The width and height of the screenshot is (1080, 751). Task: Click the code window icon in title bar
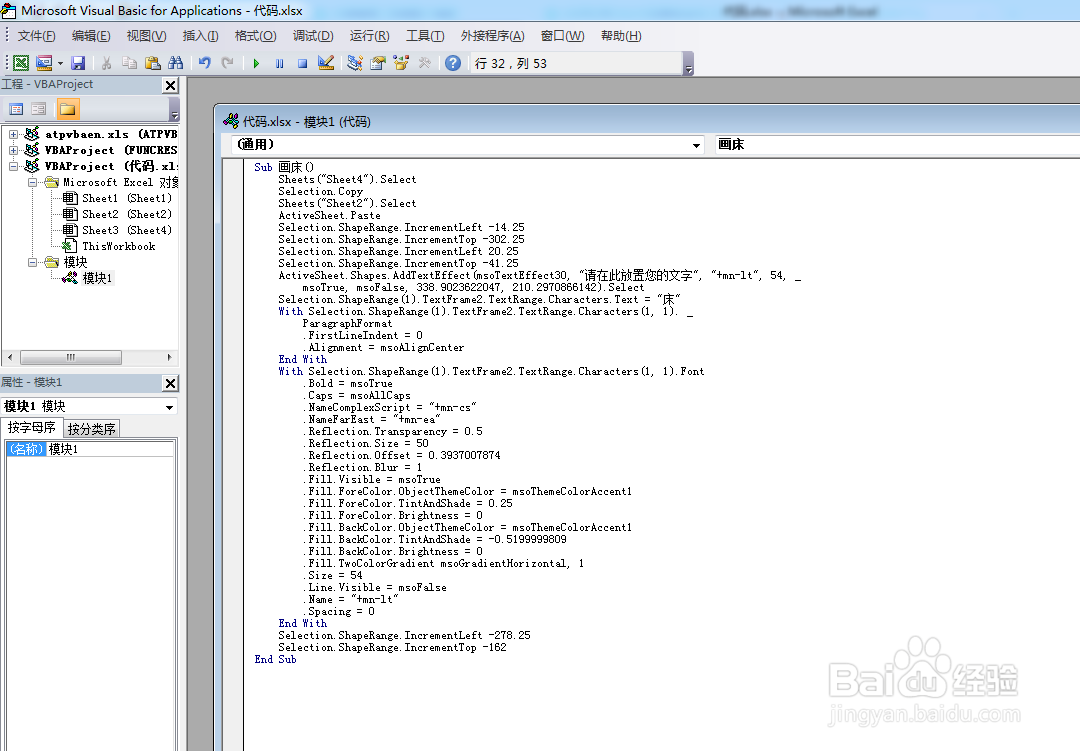(x=231, y=121)
